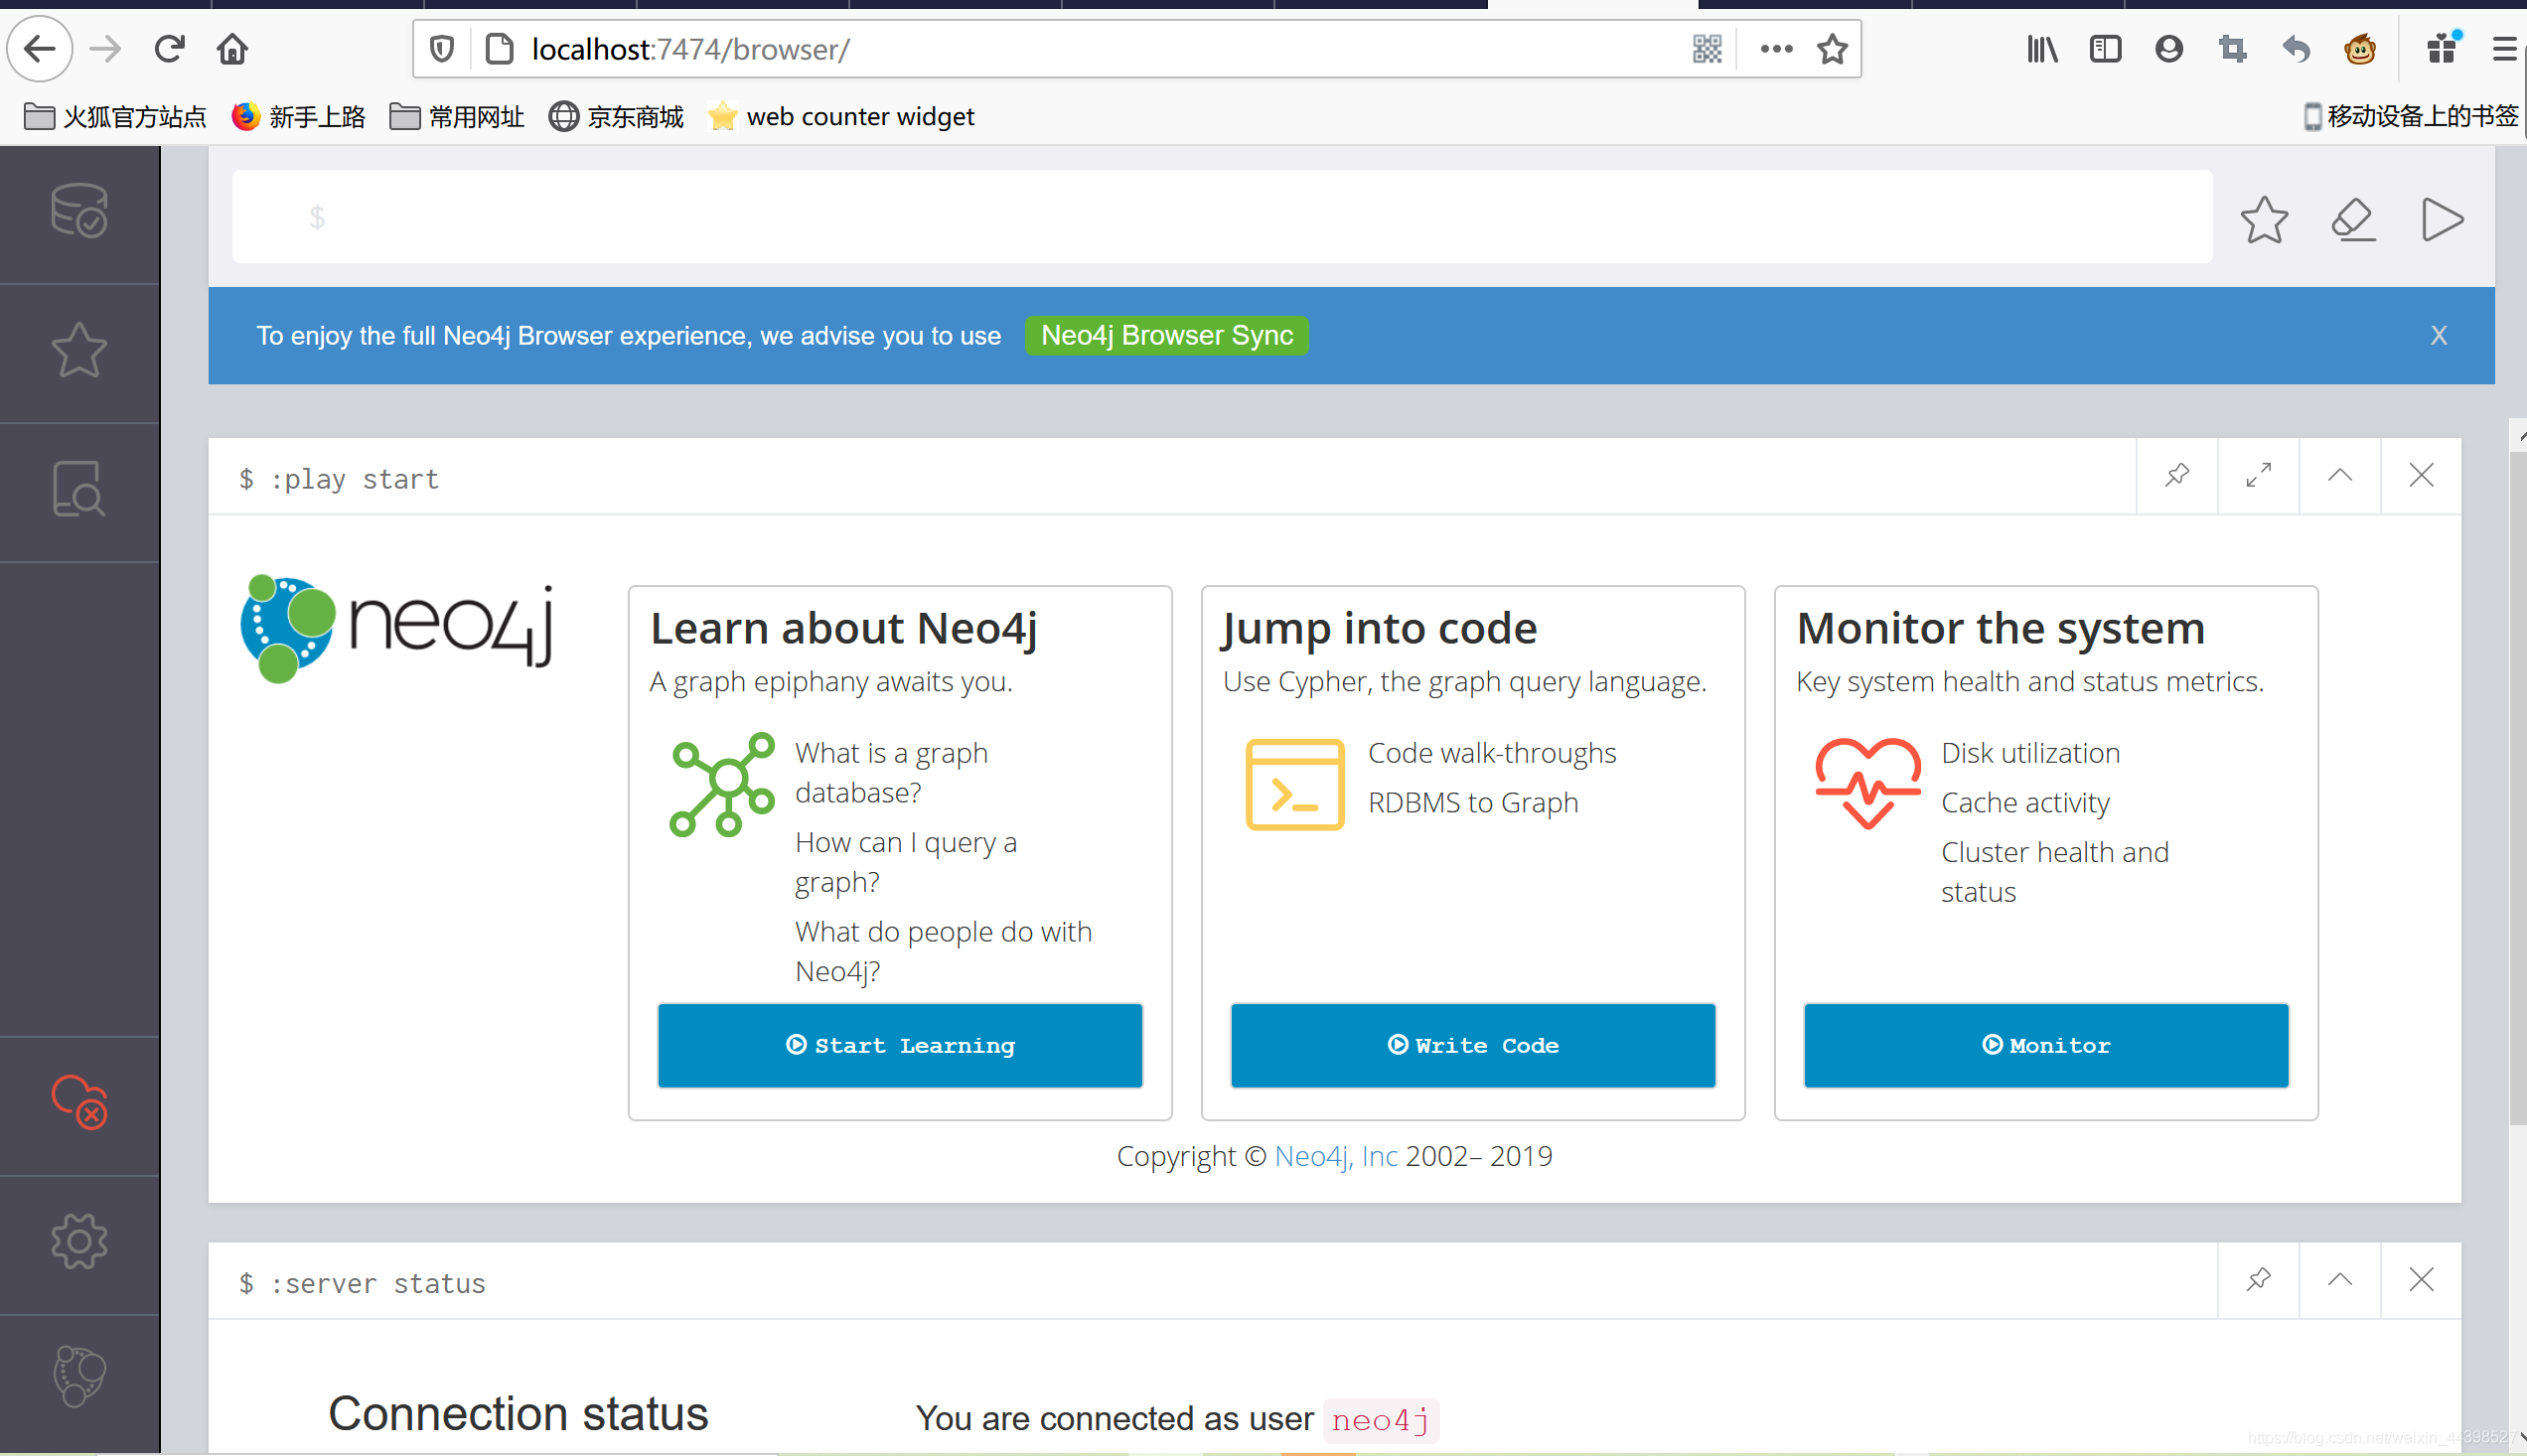Run the query with play icon

2441,219
